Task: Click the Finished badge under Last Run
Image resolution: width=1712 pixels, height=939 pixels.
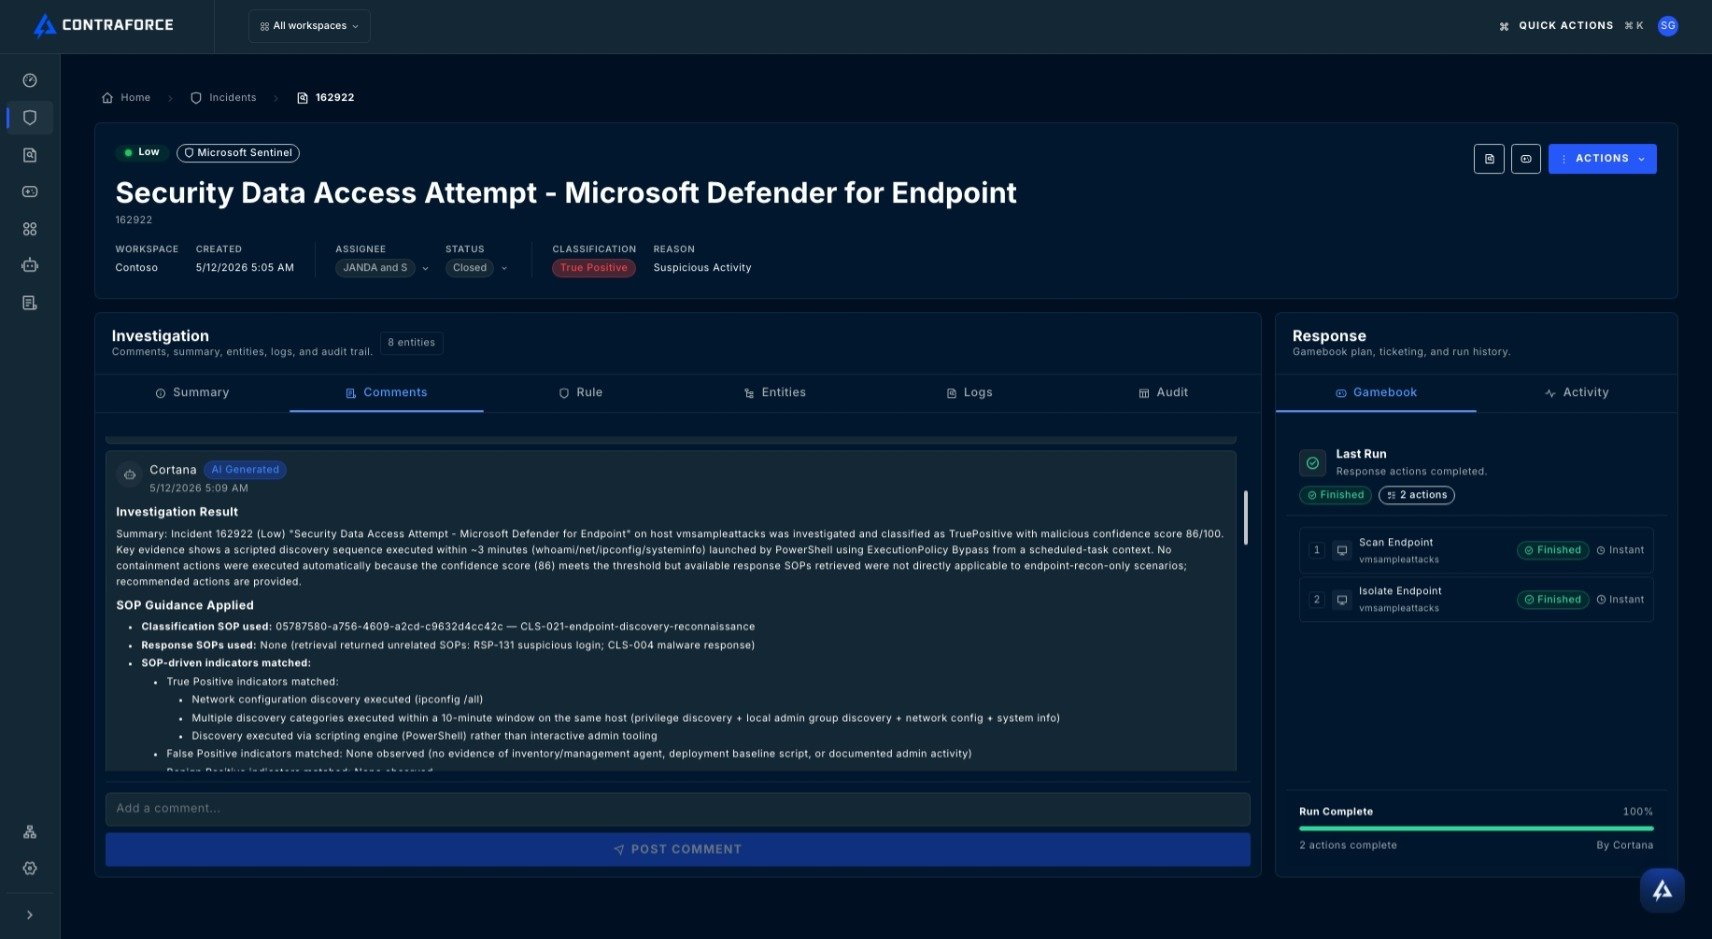Action: point(1335,495)
